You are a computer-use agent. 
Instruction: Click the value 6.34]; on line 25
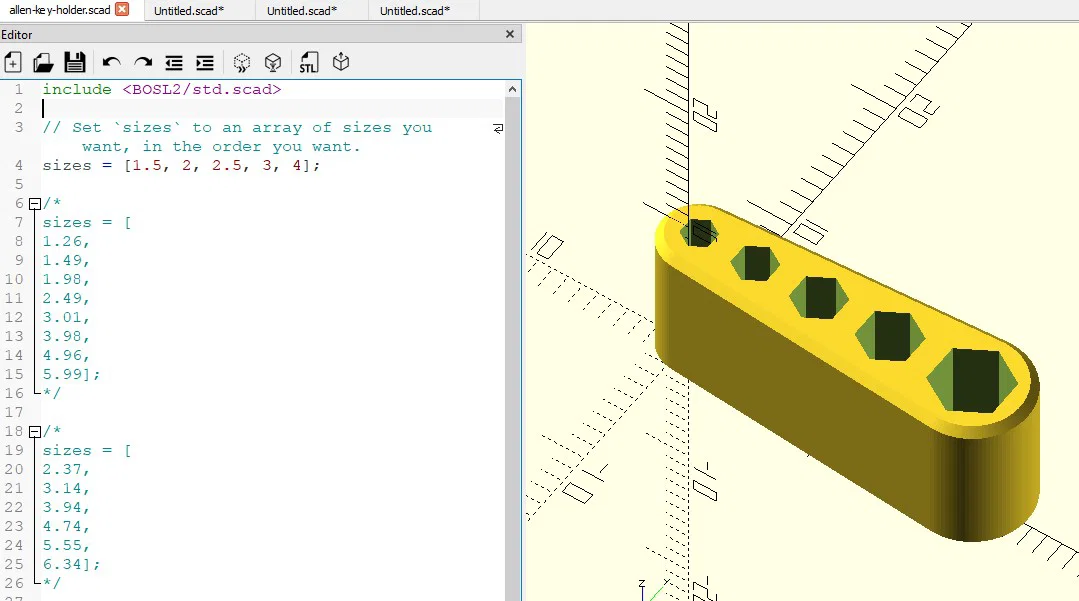tap(72, 565)
